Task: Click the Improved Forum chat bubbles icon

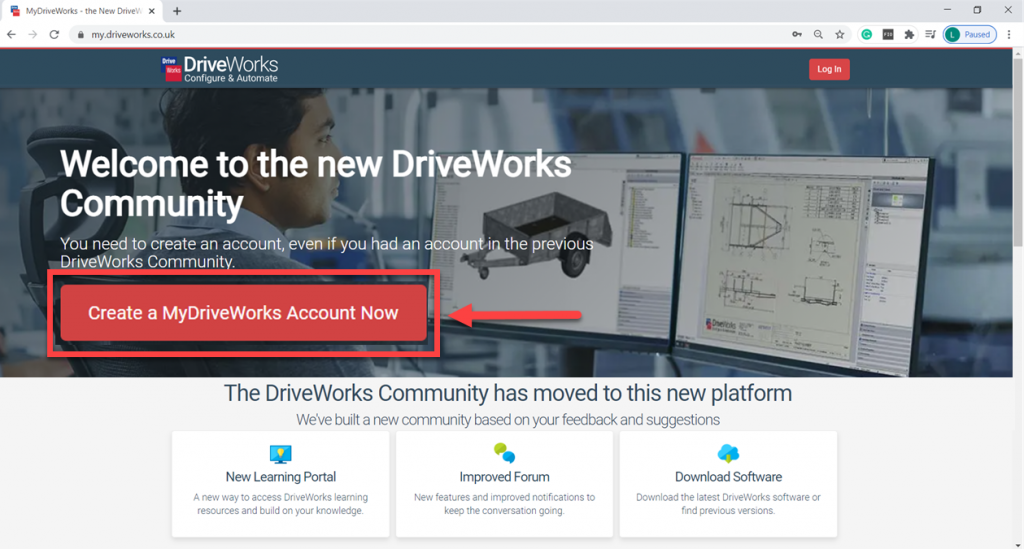Action: point(504,452)
